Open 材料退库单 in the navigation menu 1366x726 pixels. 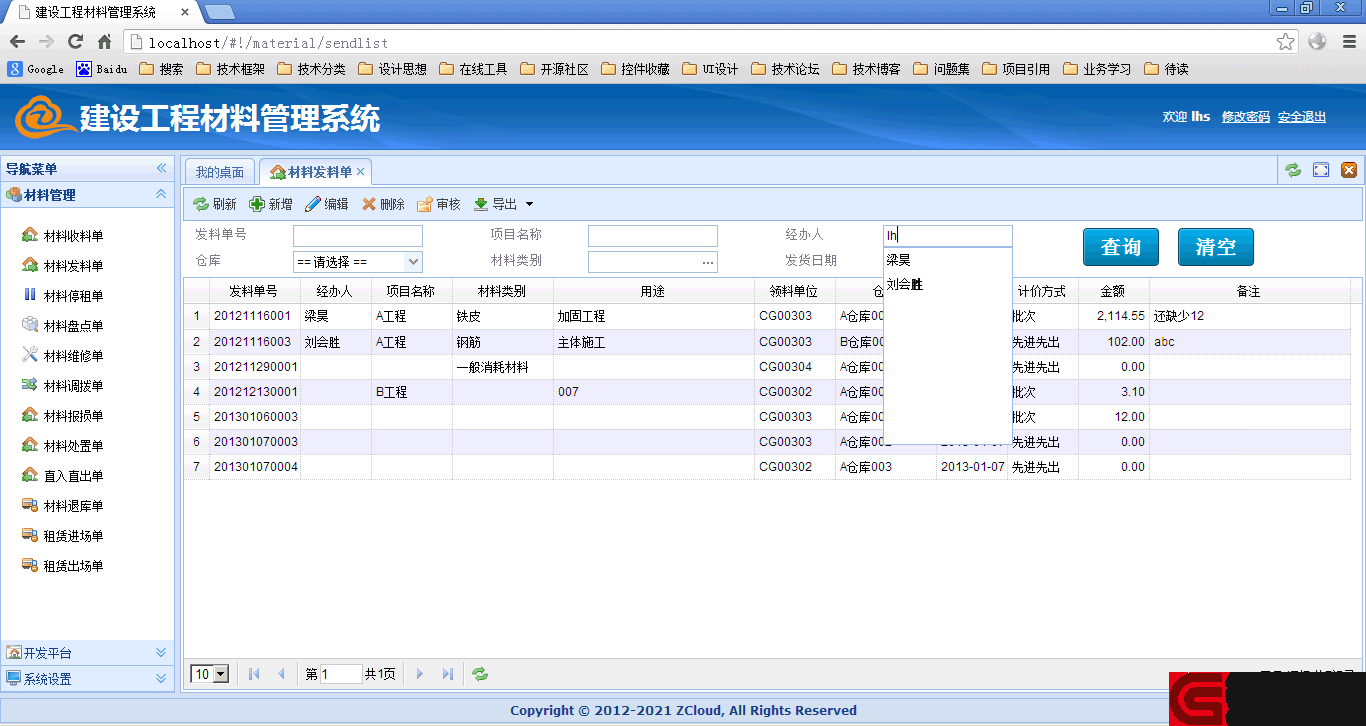point(62,506)
